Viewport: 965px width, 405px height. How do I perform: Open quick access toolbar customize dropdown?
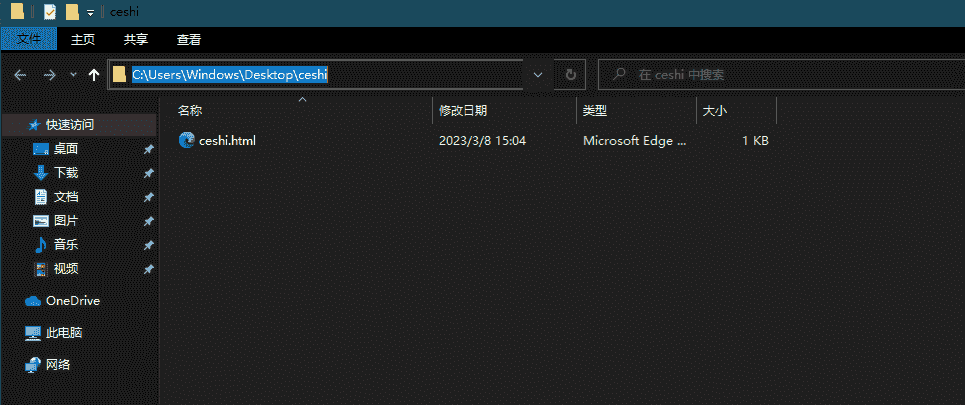click(x=90, y=13)
